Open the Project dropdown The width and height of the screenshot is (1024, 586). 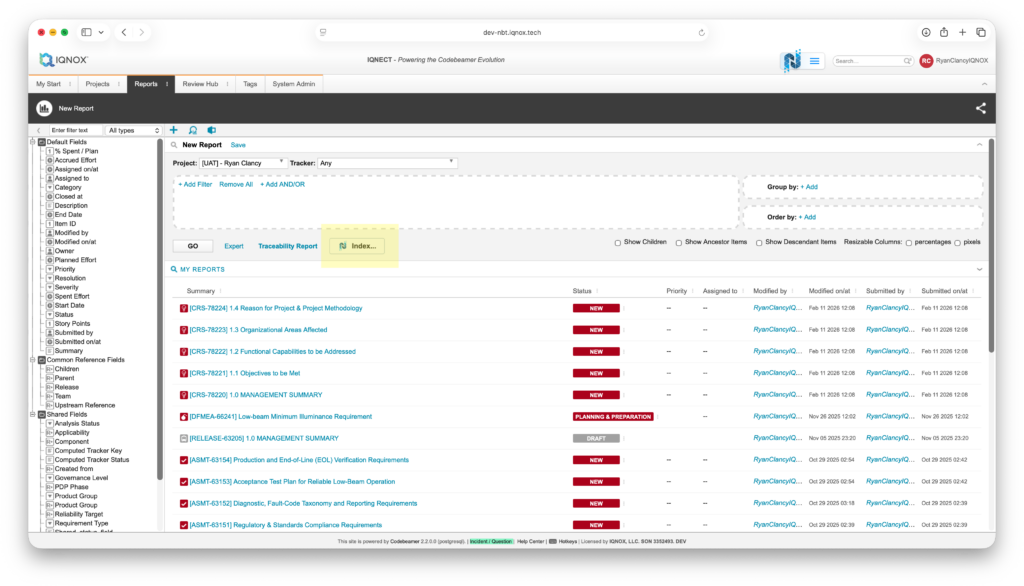pos(242,162)
